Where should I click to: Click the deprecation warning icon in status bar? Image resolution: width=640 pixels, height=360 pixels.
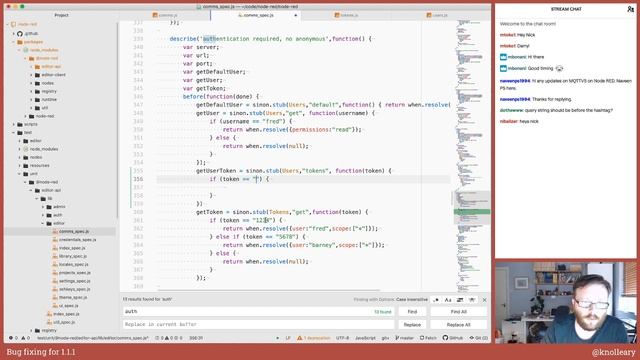click(300, 338)
